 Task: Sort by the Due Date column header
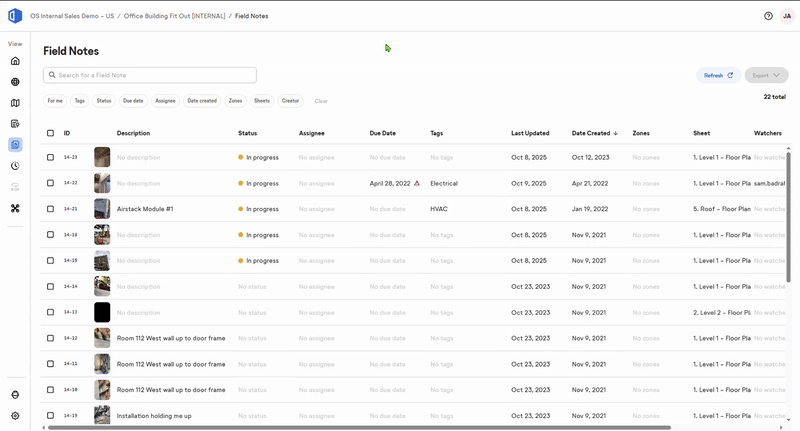pyautogui.click(x=383, y=133)
